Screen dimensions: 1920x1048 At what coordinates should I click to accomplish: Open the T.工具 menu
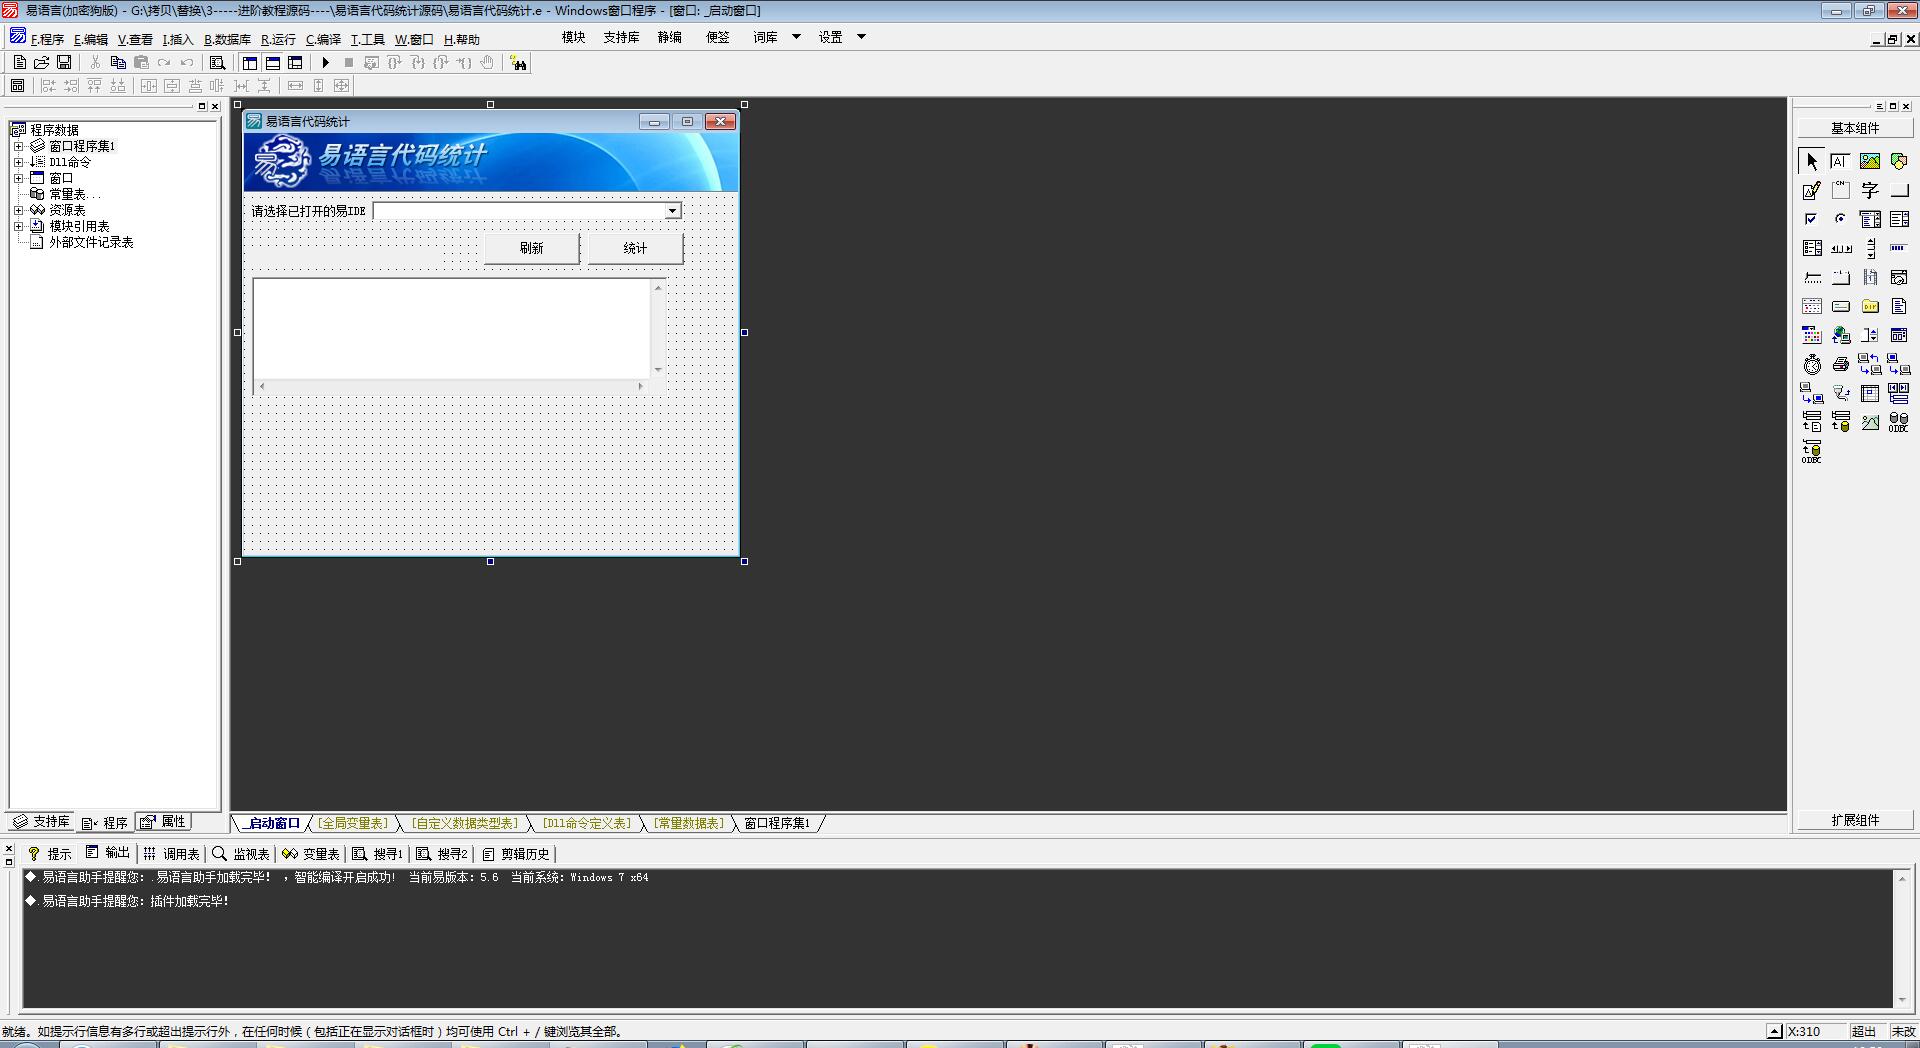point(367,39)
